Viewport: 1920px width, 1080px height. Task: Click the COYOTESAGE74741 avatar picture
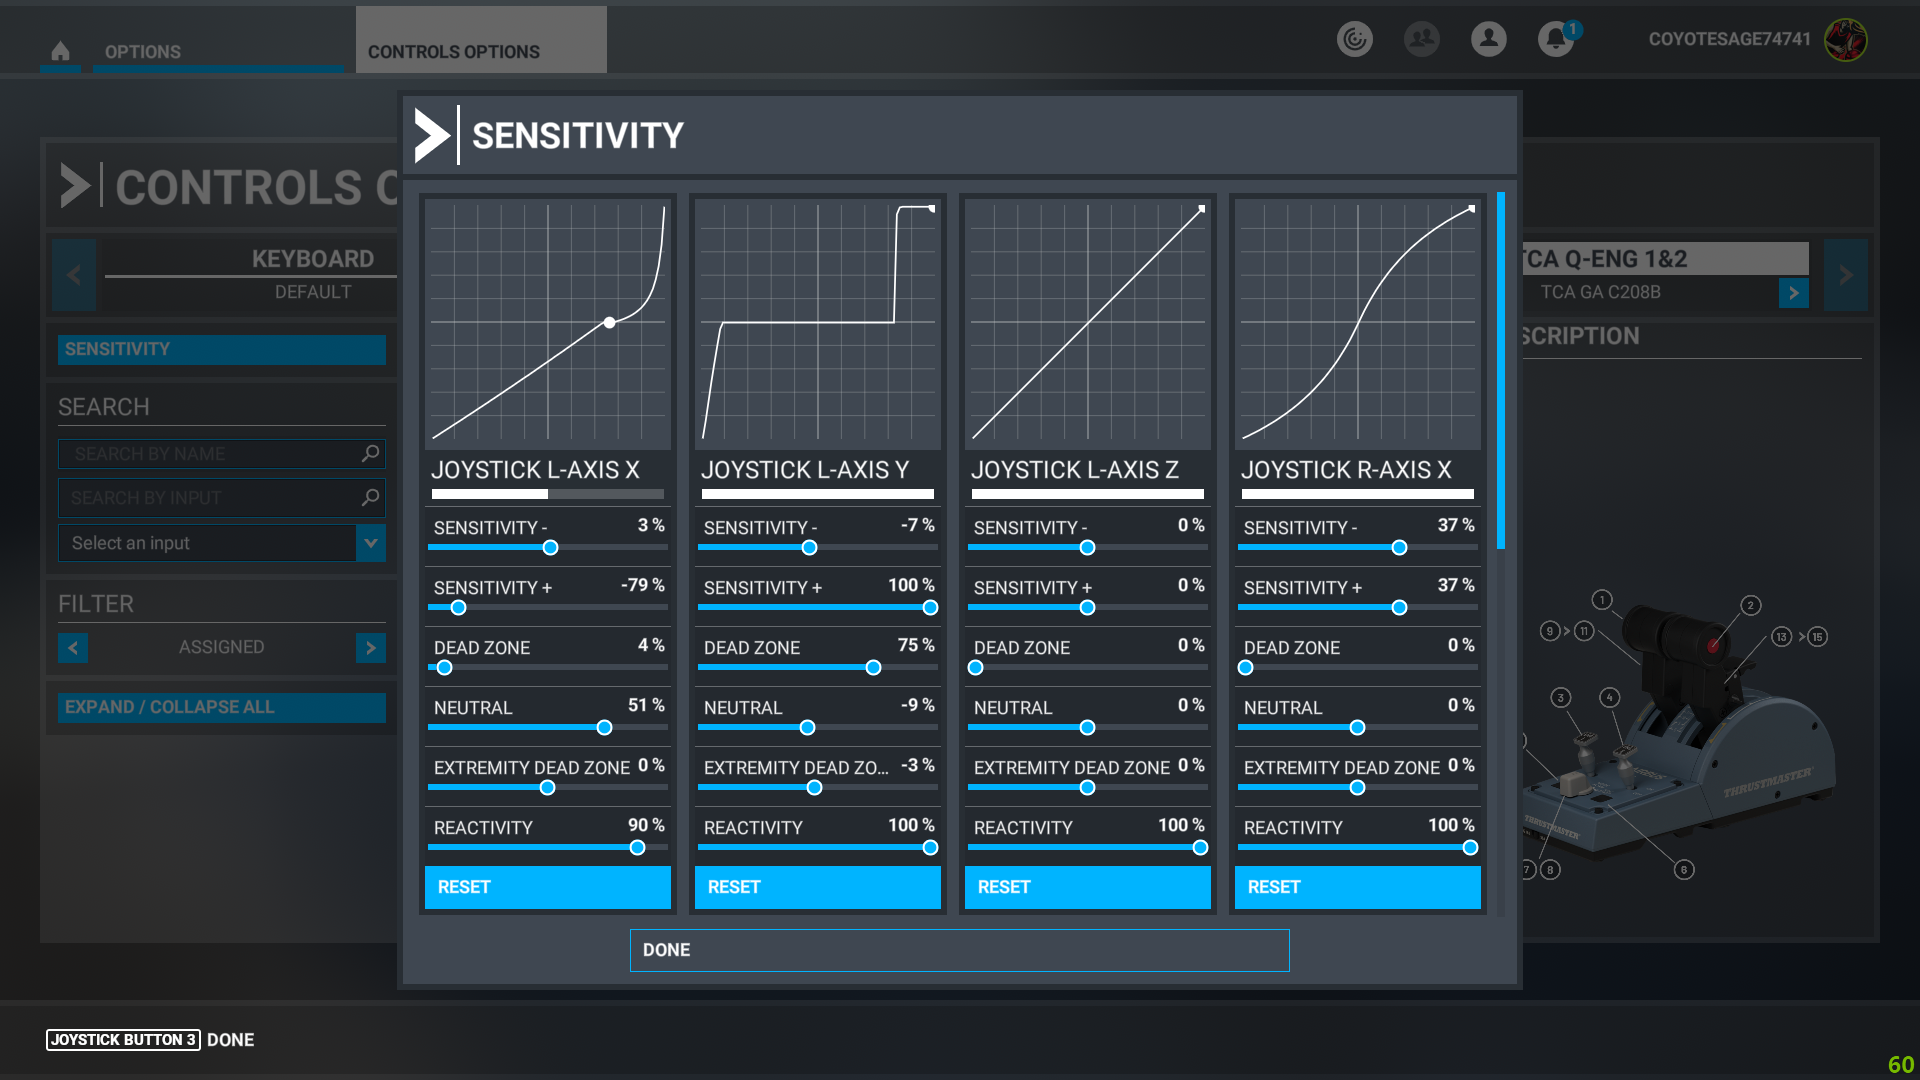point(1845,40)
